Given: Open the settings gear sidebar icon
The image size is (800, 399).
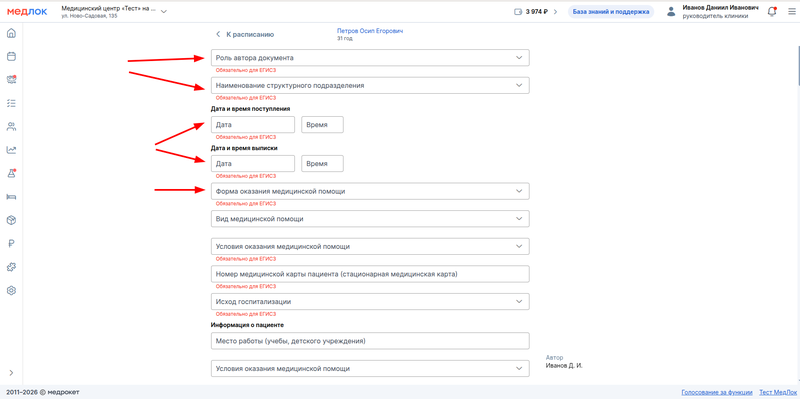Looking at the screenshot, I should [x=11, y=290].
